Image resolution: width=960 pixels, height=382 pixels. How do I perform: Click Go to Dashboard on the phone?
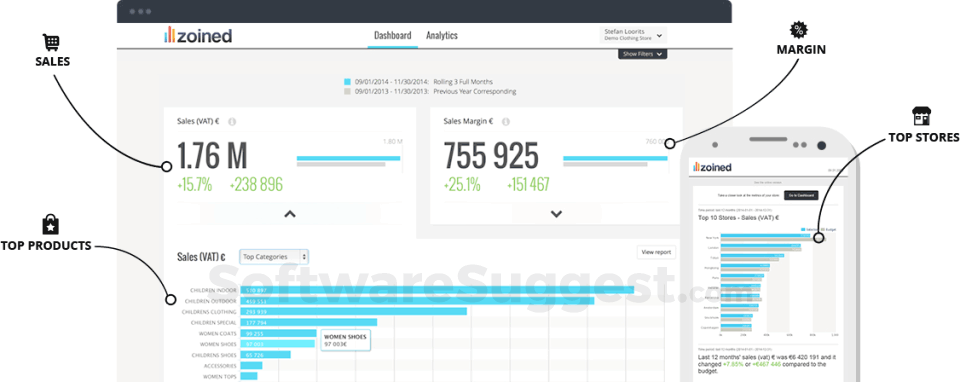(x=801, y=195)
